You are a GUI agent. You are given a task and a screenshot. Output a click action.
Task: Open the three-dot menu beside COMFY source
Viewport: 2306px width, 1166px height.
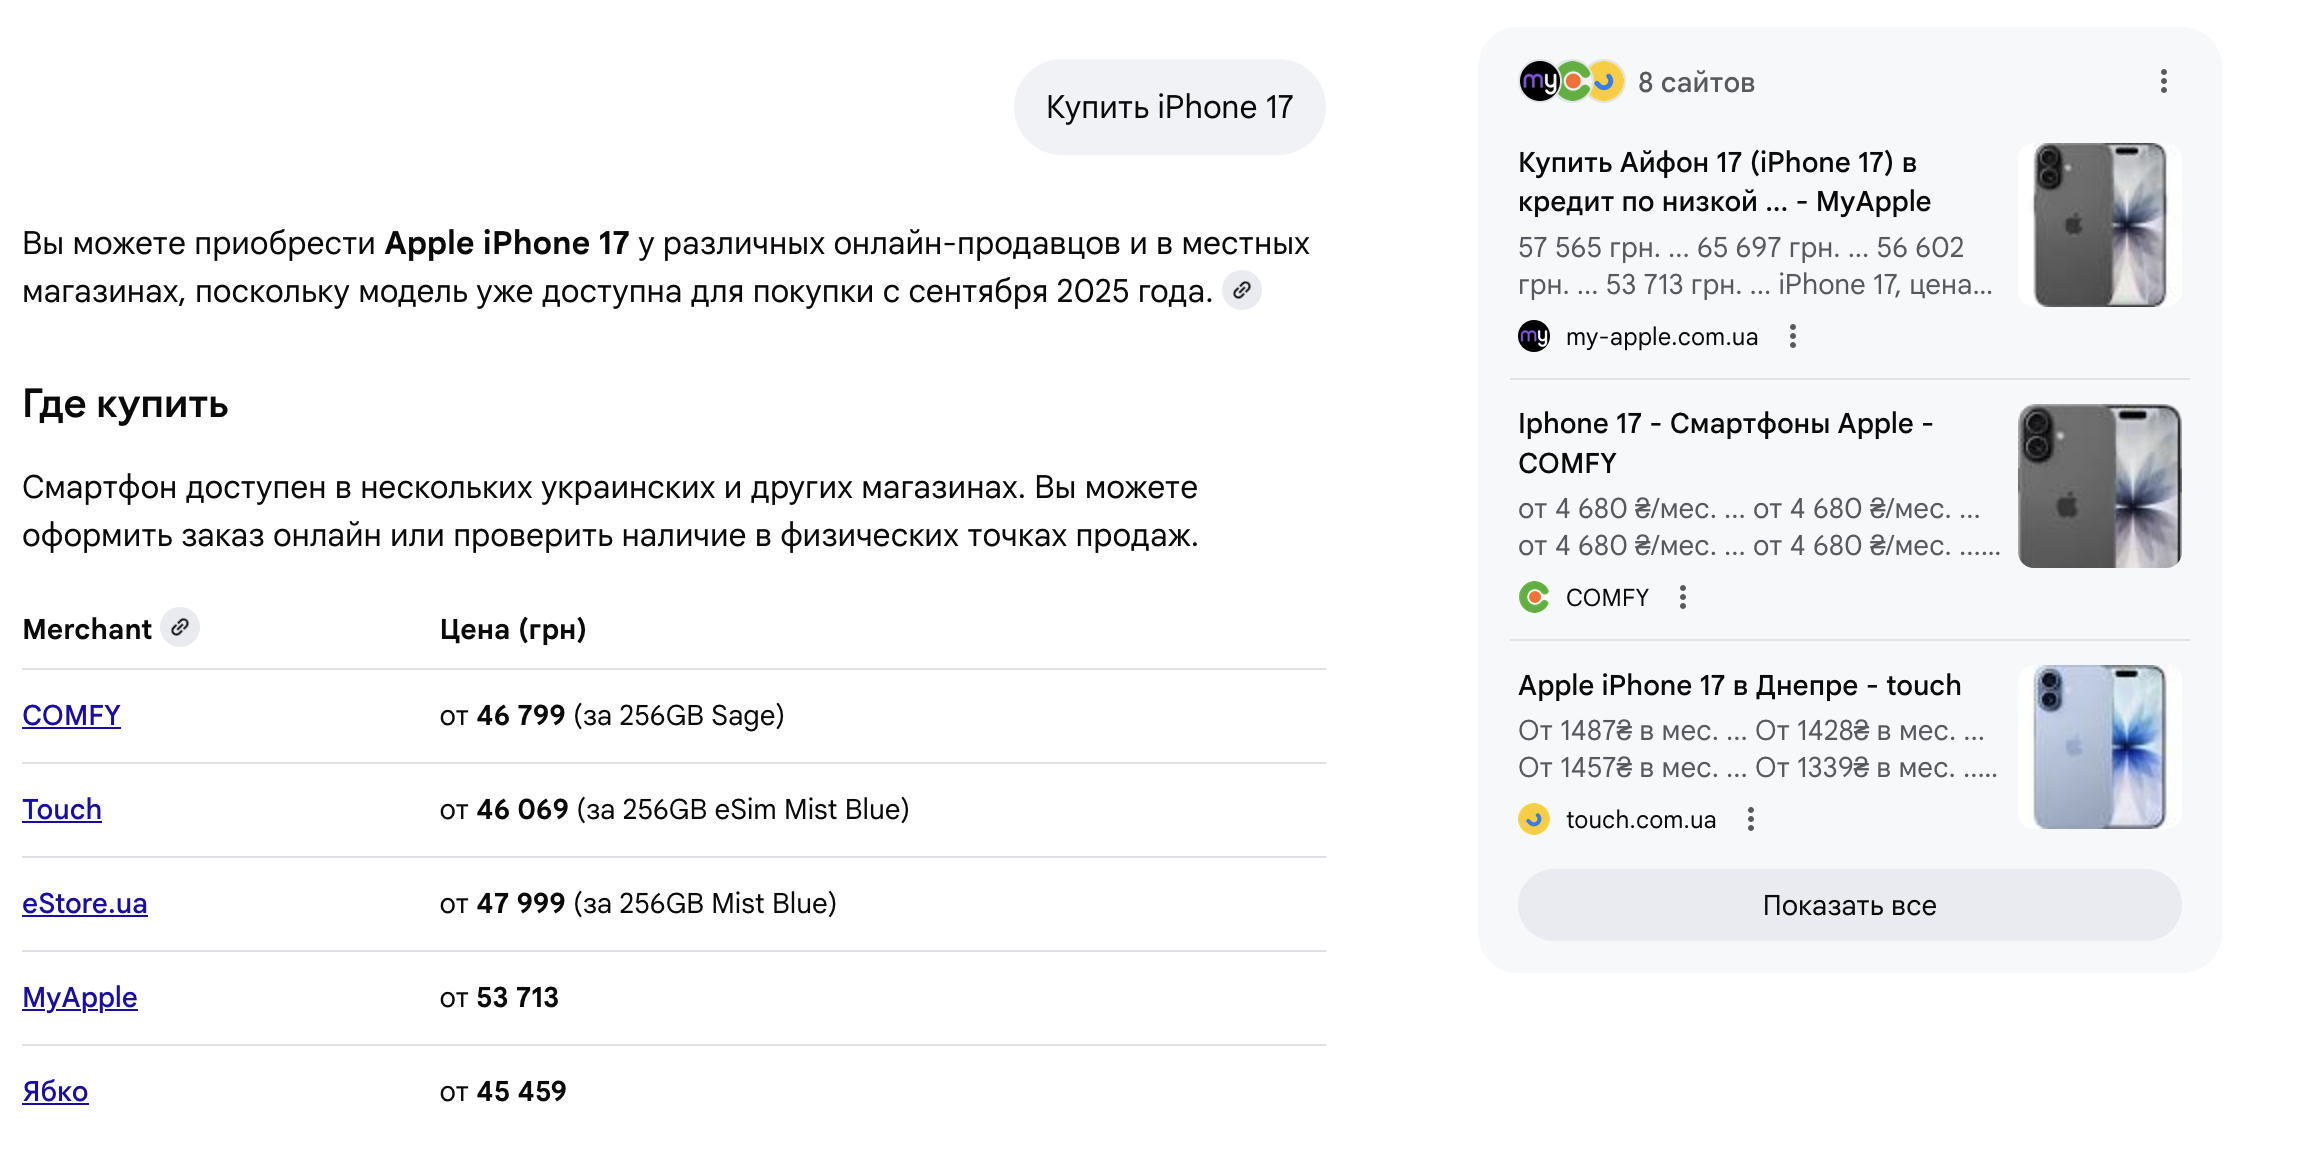pos(1684,596)
